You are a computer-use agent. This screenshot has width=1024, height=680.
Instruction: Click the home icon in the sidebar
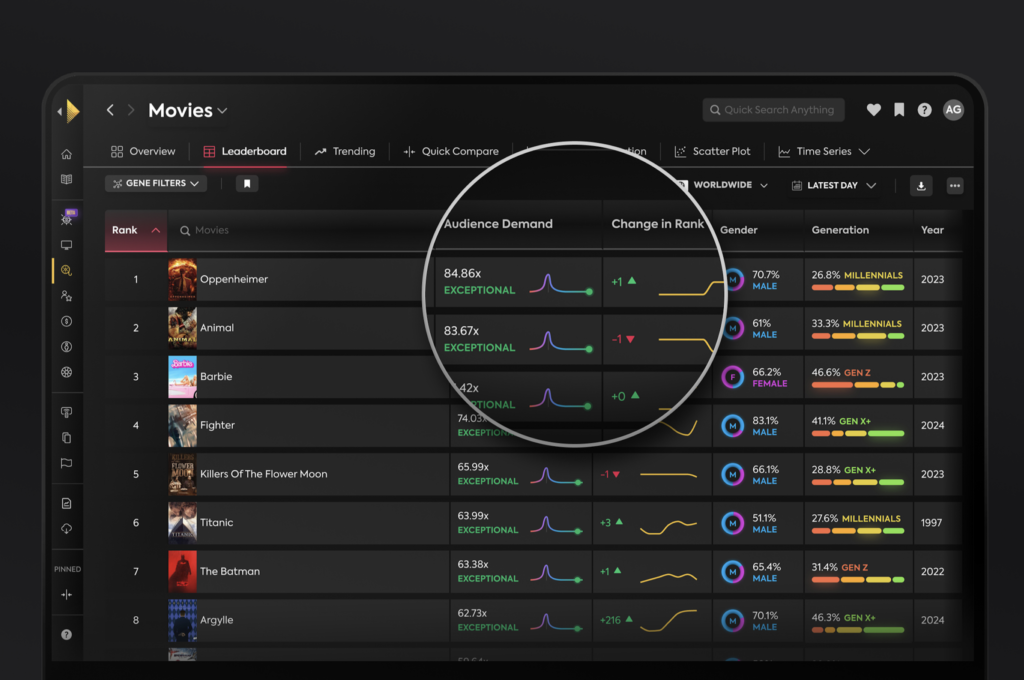[67, 154]
